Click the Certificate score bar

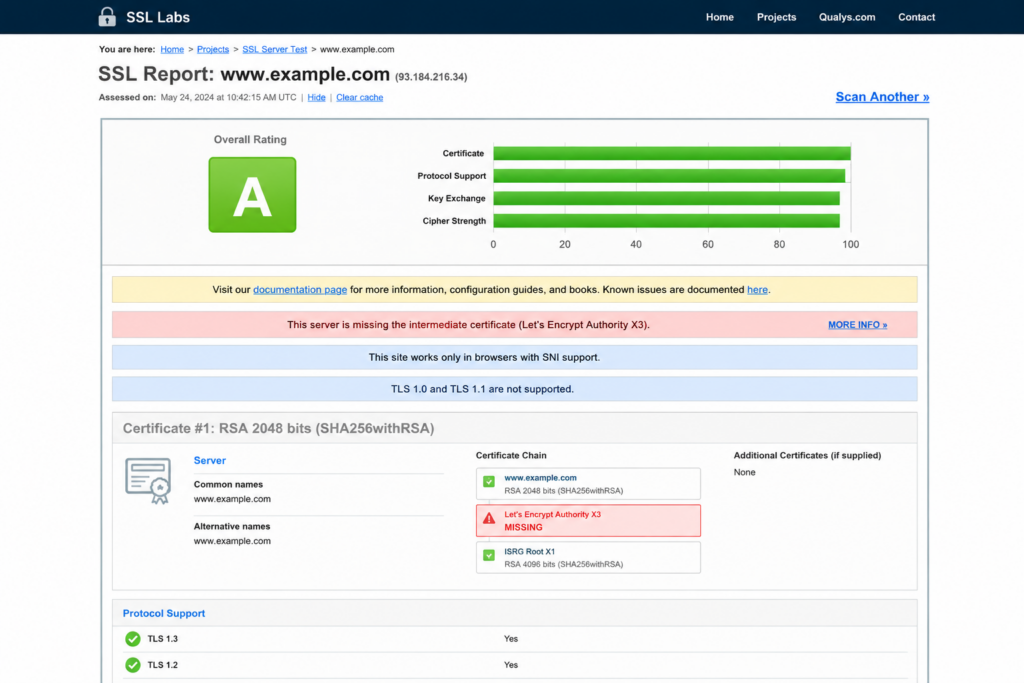[x=672, y=153]
